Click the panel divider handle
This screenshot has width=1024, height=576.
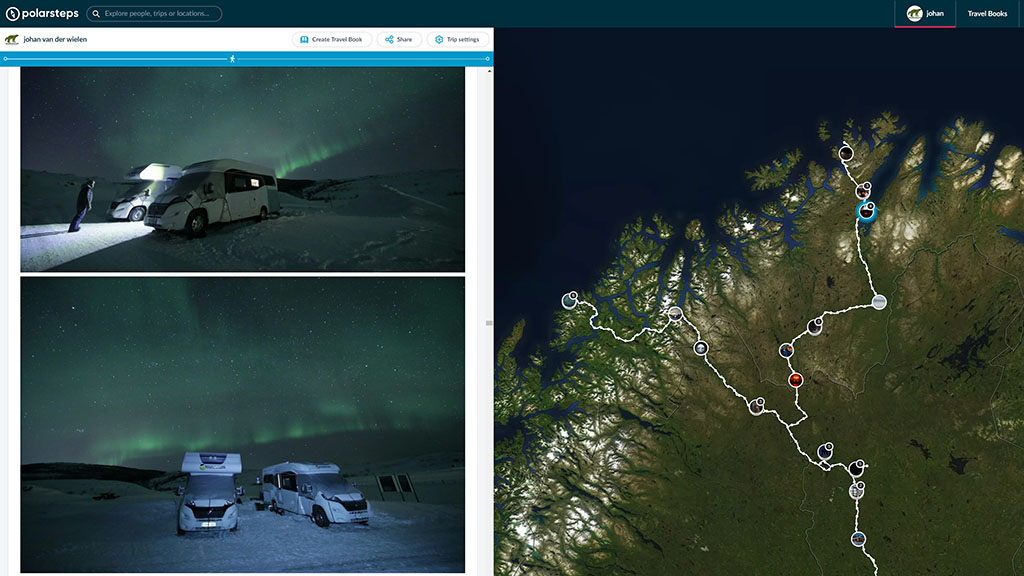click(488, 323)
